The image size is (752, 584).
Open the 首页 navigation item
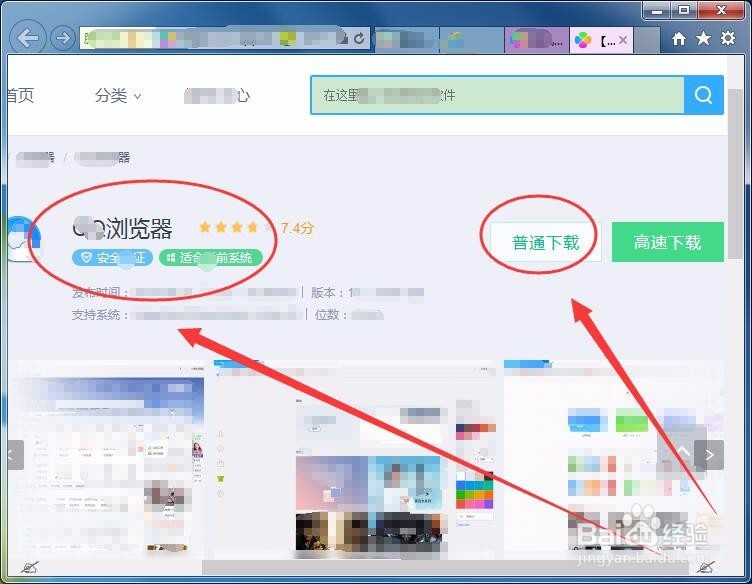(20, 95)
